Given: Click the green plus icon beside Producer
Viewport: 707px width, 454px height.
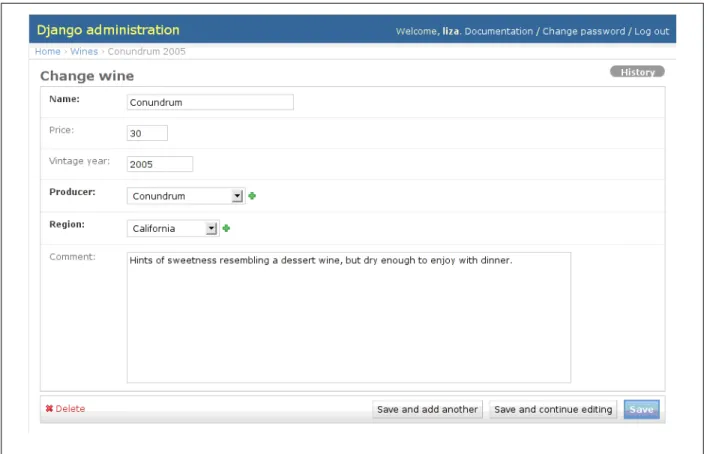Looking at the screenshot, I should tap(252, 196).
